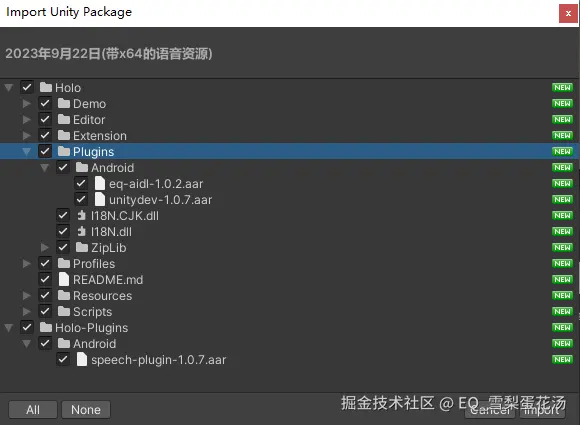Select the Profiles folder row
580x425 pixels.
coord(289,263)
